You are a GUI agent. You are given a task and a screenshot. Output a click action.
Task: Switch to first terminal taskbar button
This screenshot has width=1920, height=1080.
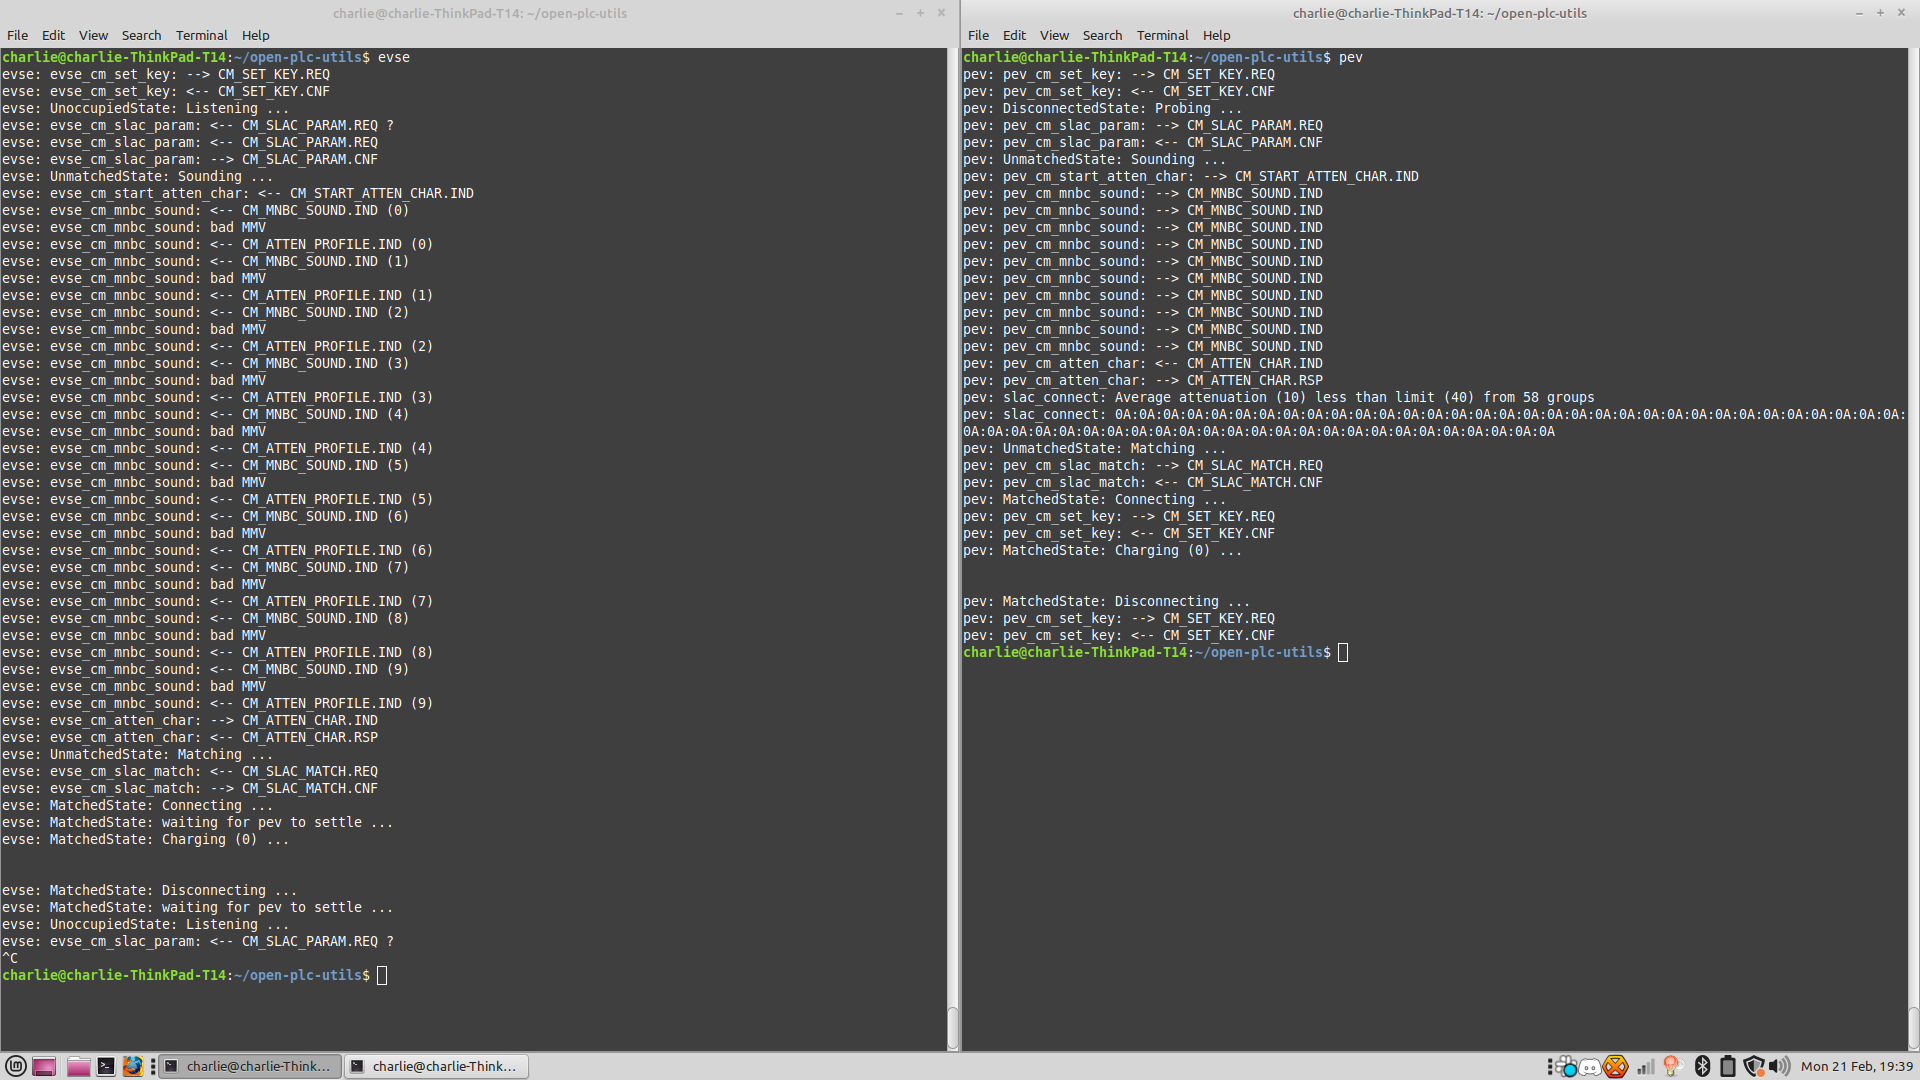click(251, 1066)
